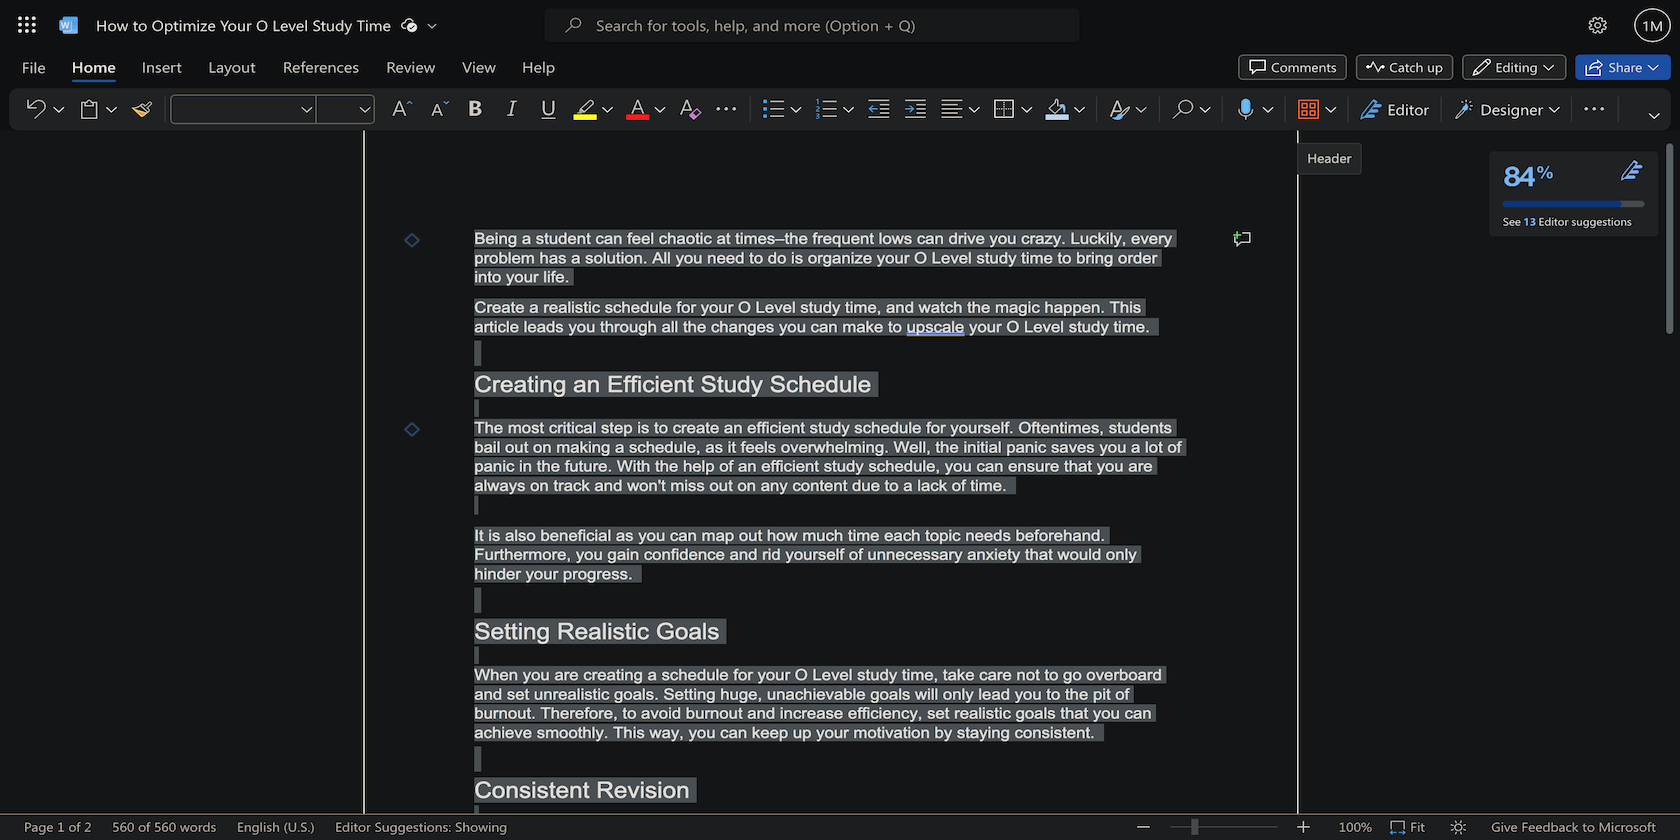The image size is (1680, 840).
Task: Open the app launcher waffle icon
Action: point(27,26)
